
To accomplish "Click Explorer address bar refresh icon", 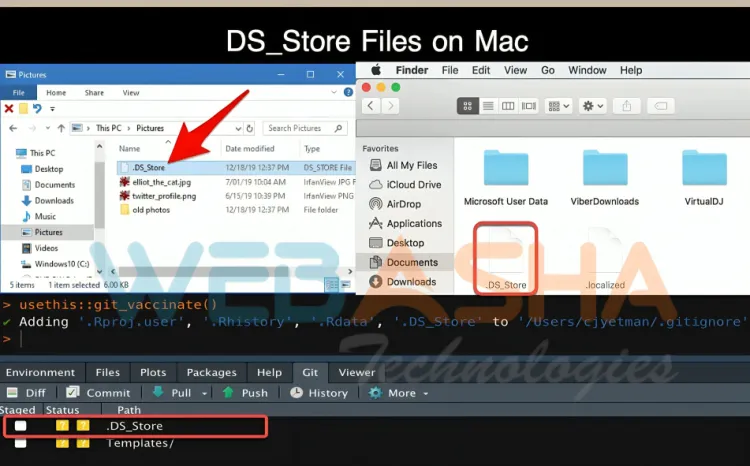I will pos(250,128).
